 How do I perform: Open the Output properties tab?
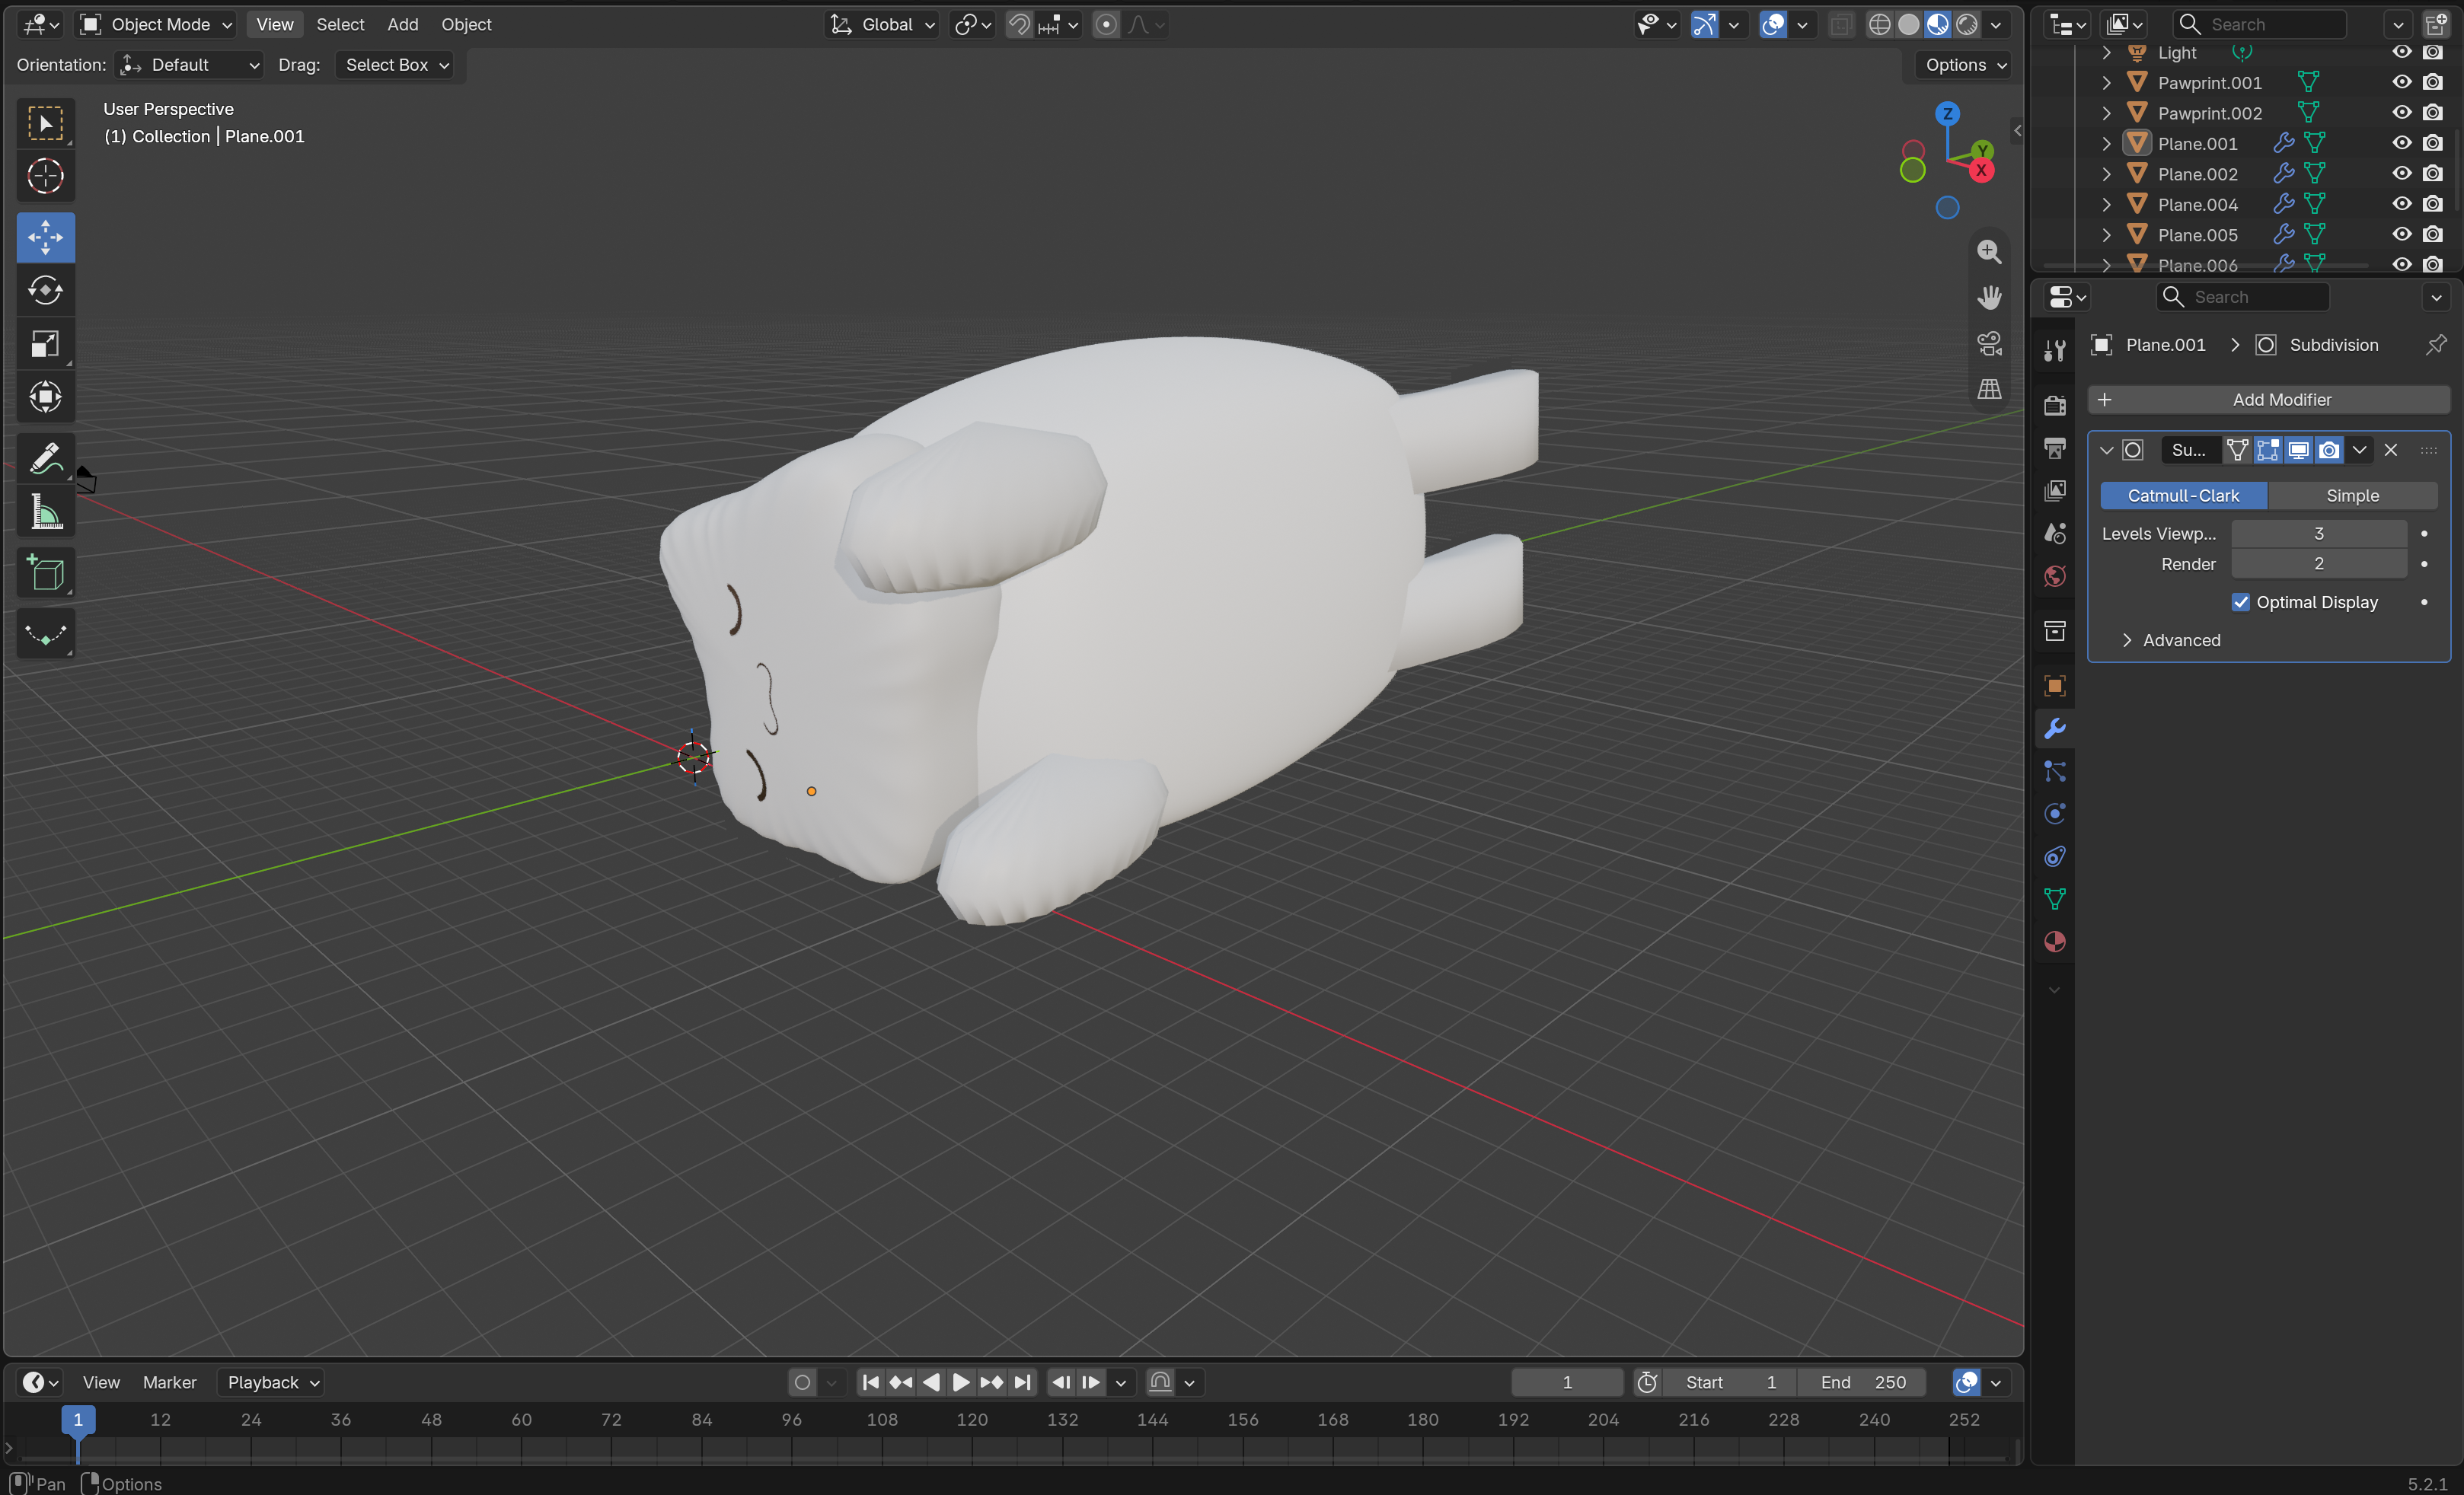click(2055, 448)
